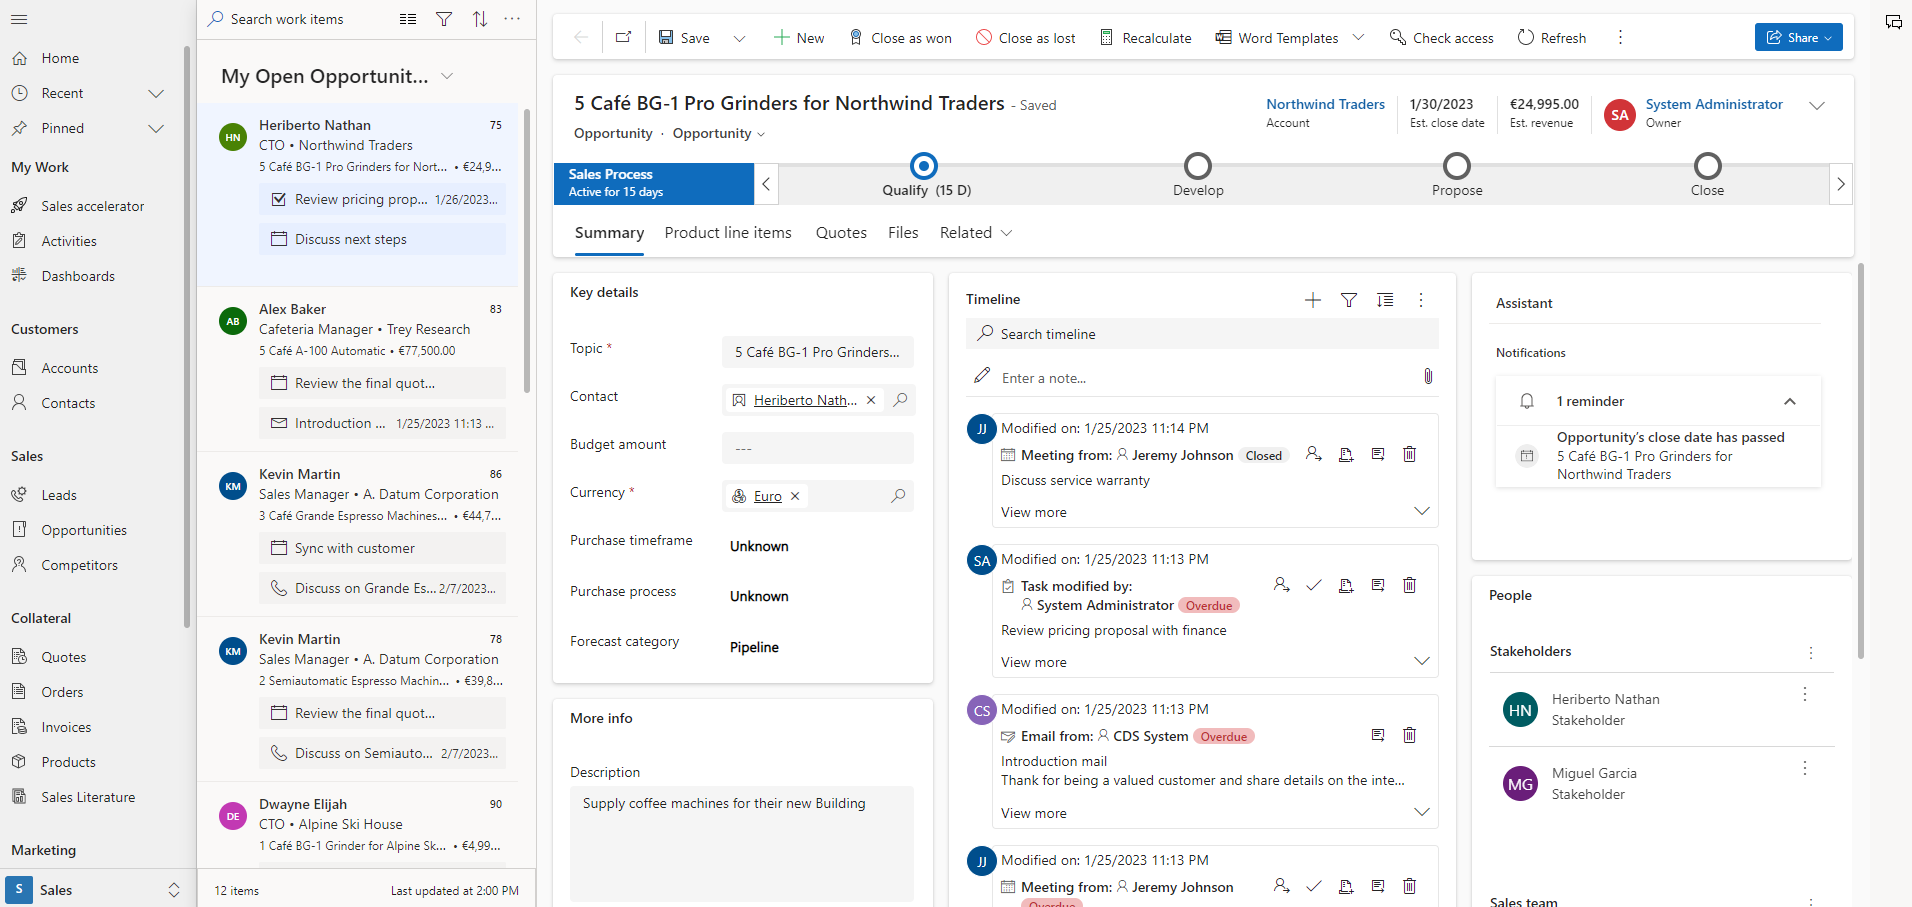
Task: Mark Review pricing proposal task checkbox
Action: (279, 200)
